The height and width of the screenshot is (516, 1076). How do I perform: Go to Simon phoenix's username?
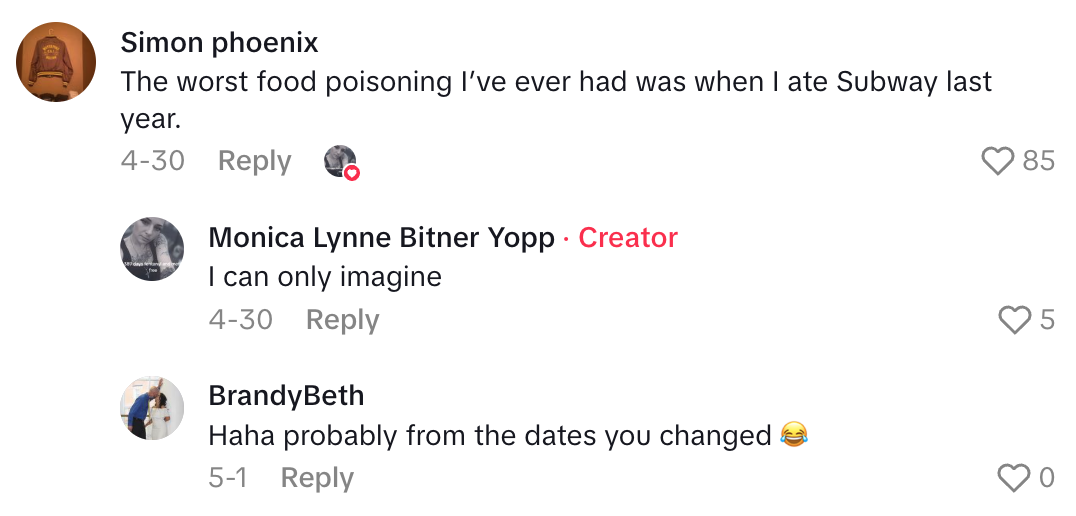(219, 43)
